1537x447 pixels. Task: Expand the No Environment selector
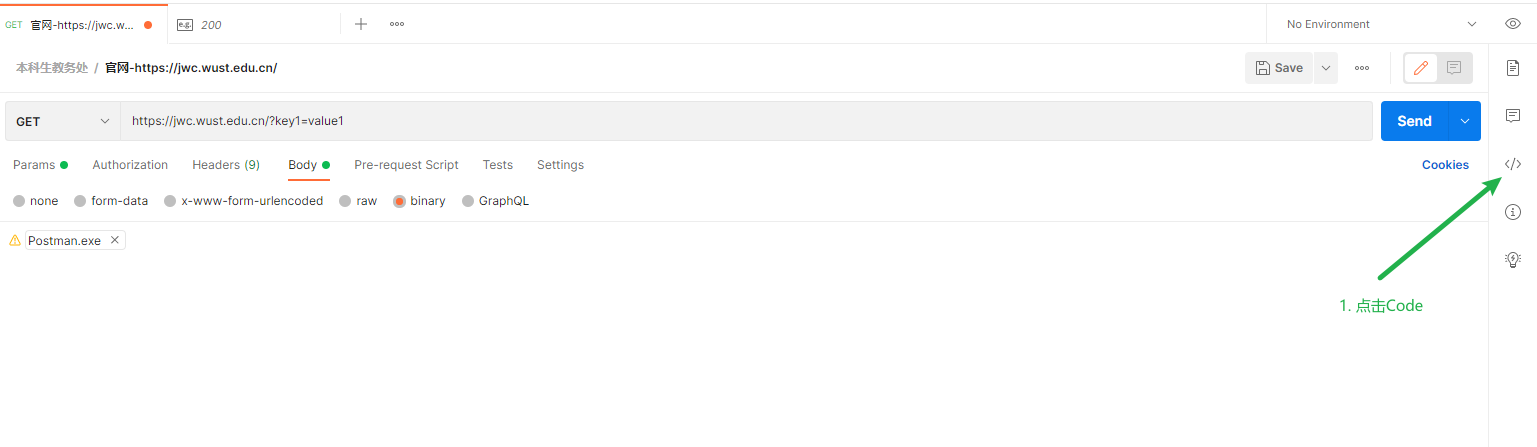pyautogui.click(x=1381, y=24)
